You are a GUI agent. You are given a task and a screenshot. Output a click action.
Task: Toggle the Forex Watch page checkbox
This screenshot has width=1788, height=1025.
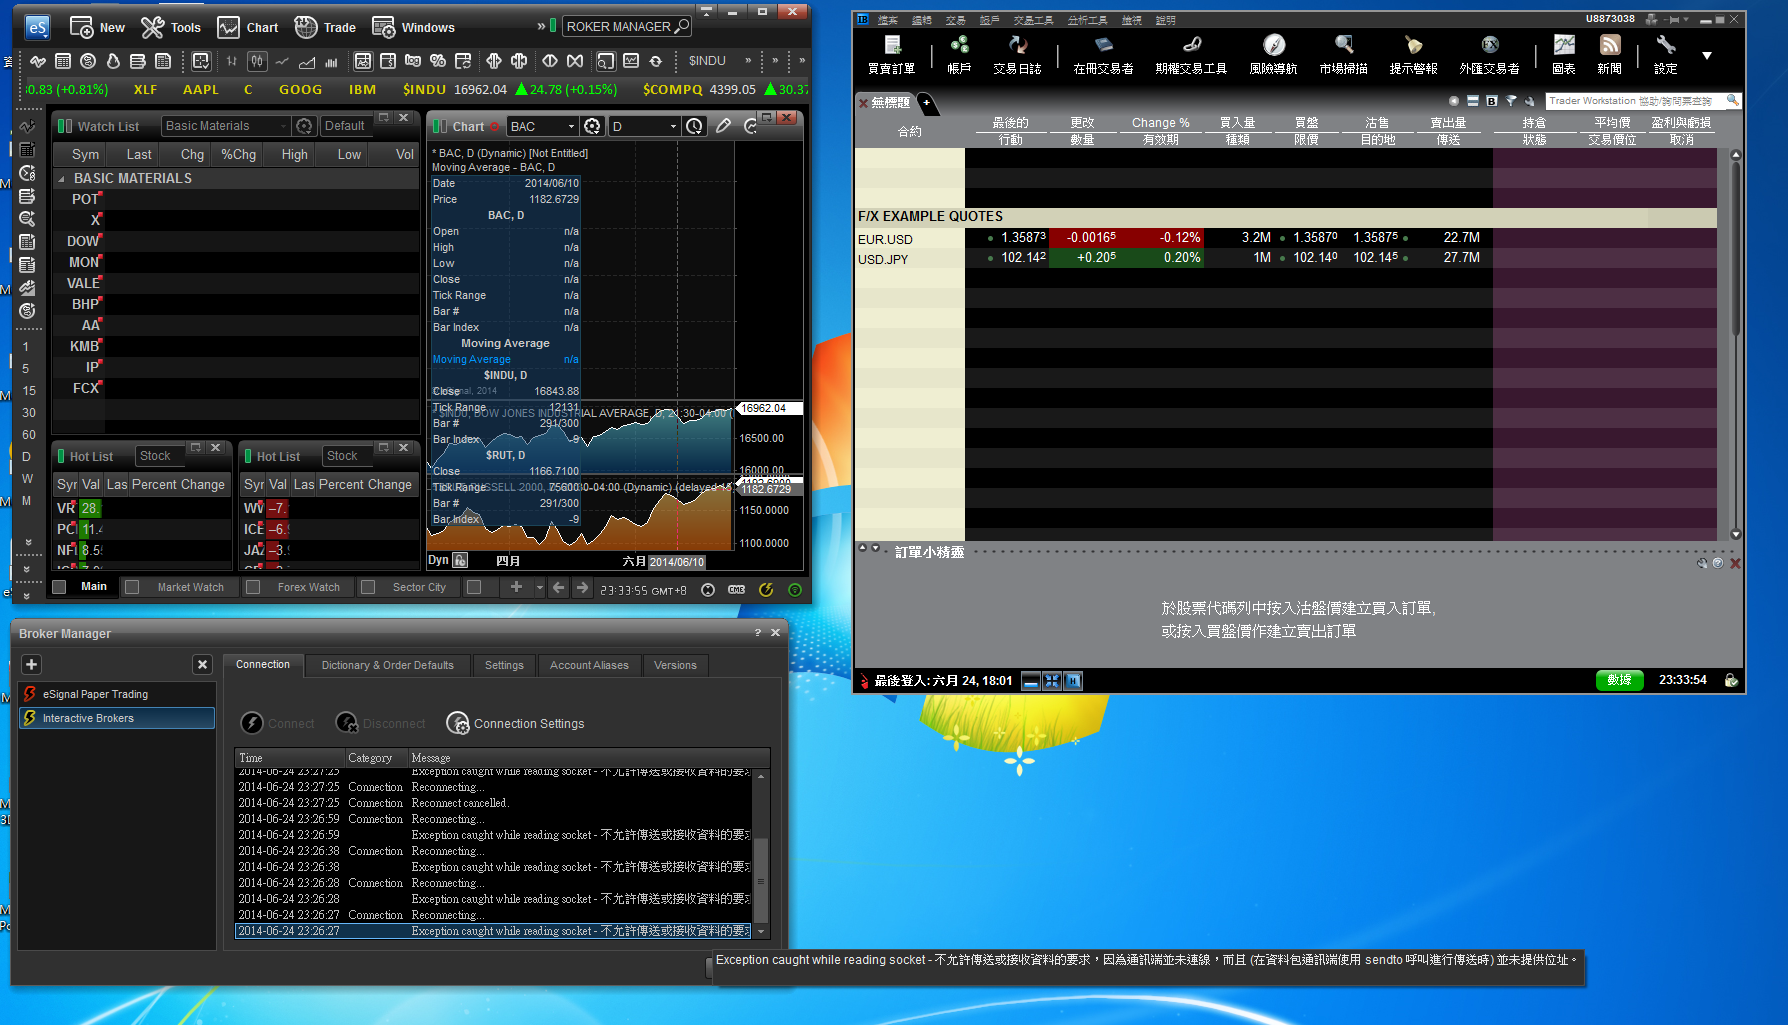pyautogui.click(x=253, y=587)
